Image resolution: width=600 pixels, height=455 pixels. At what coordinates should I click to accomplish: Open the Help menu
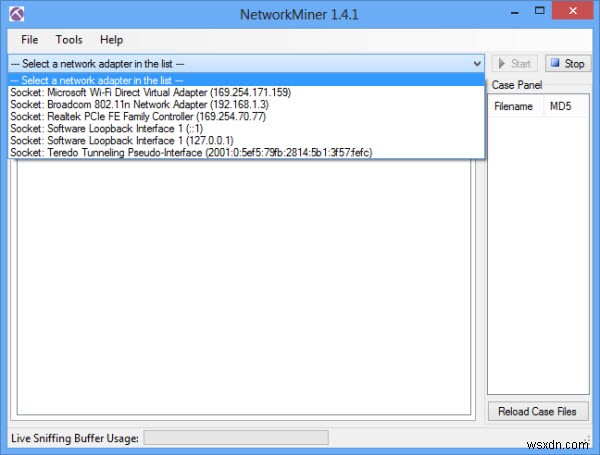point(111,40)
